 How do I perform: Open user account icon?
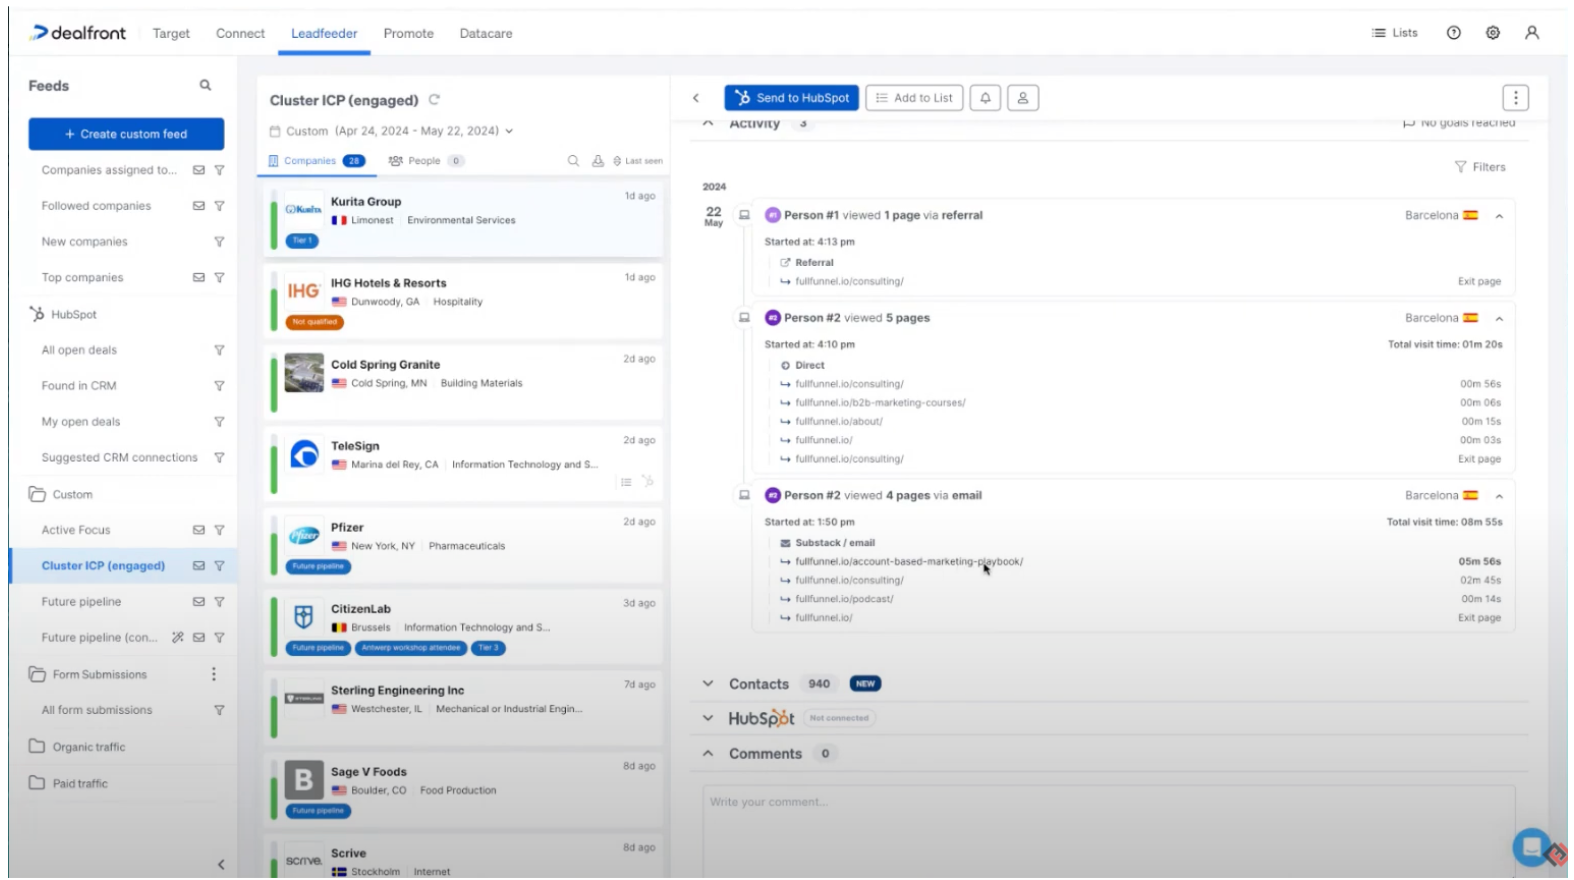click(x=1532, y=33)
